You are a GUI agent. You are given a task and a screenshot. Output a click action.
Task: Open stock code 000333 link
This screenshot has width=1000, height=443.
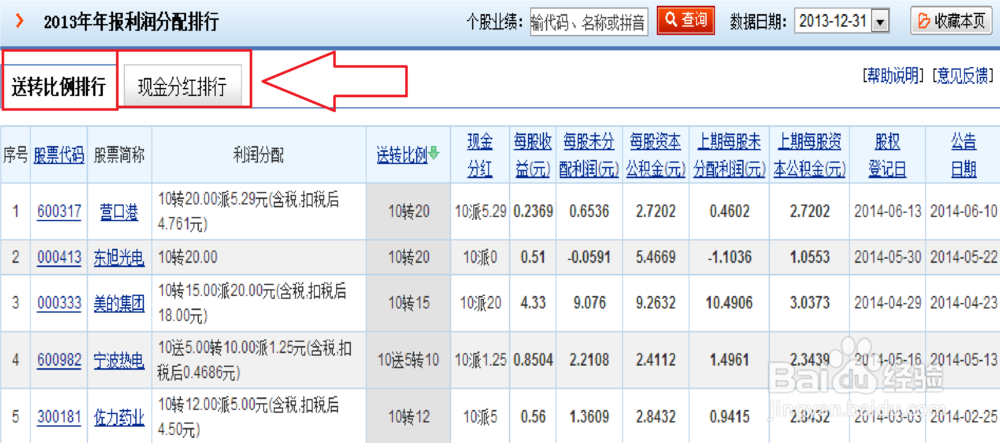59,303
